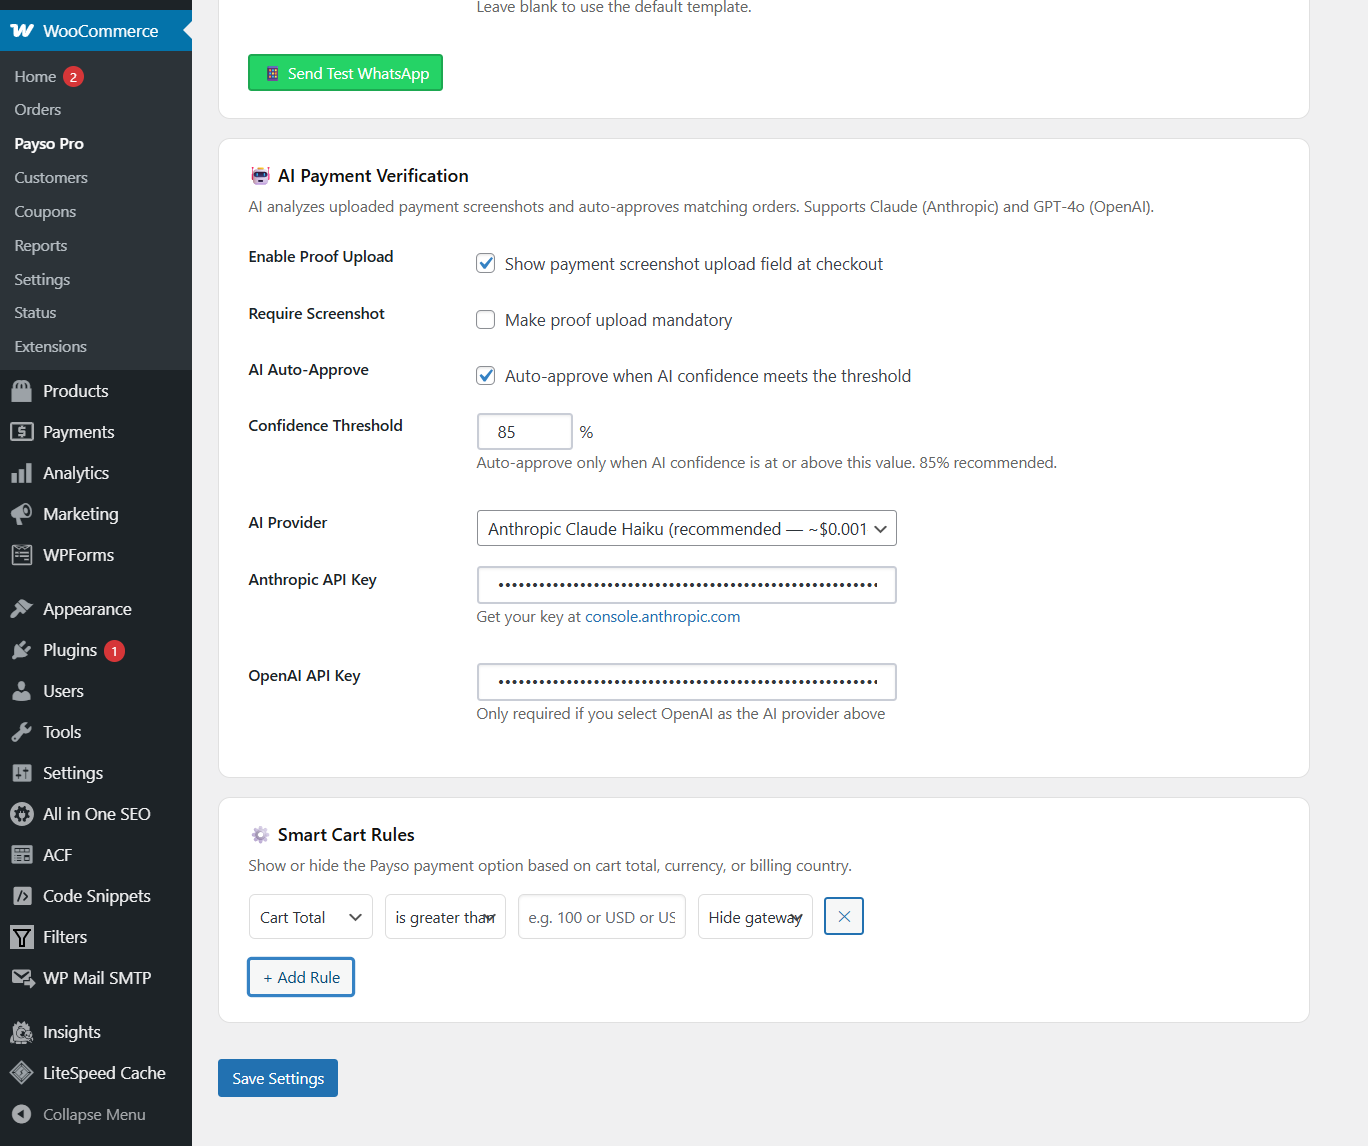Viewport: 1368px width, 1146px height.
Task: Open the Hide gateway action dropdown
Action: (755, 916)
